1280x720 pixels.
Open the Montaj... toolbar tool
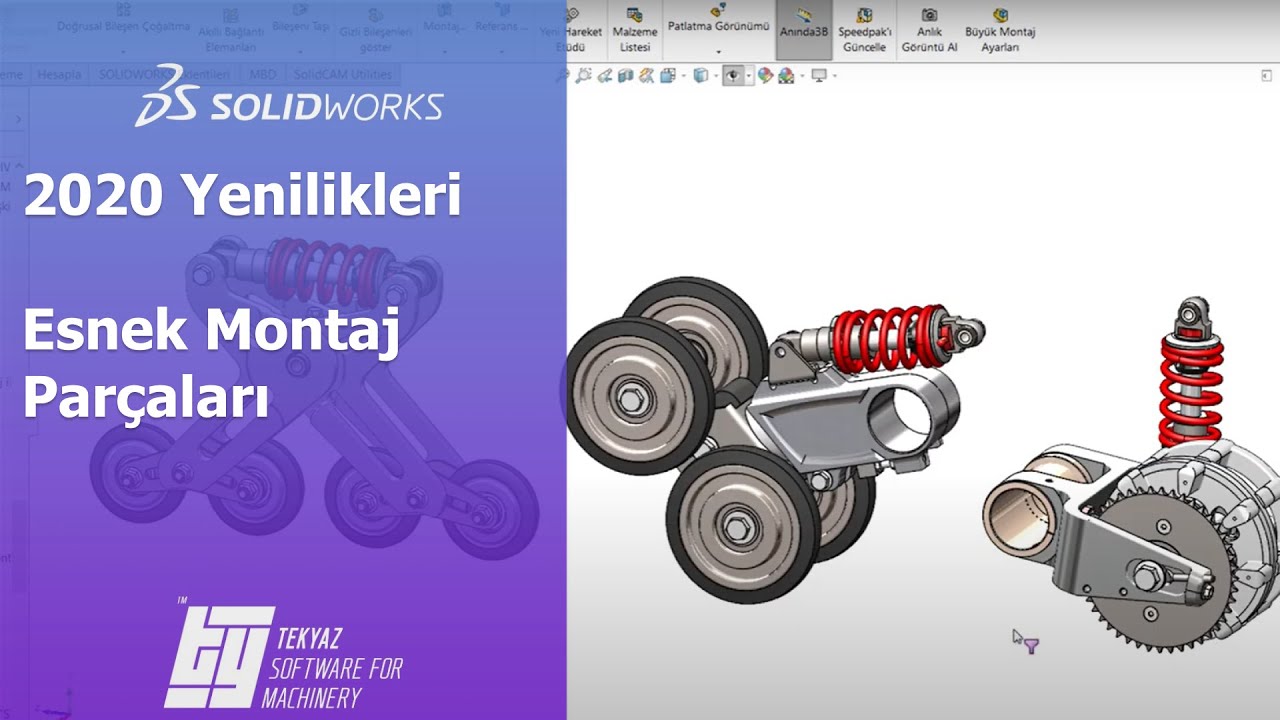click(x=443, y=18)
